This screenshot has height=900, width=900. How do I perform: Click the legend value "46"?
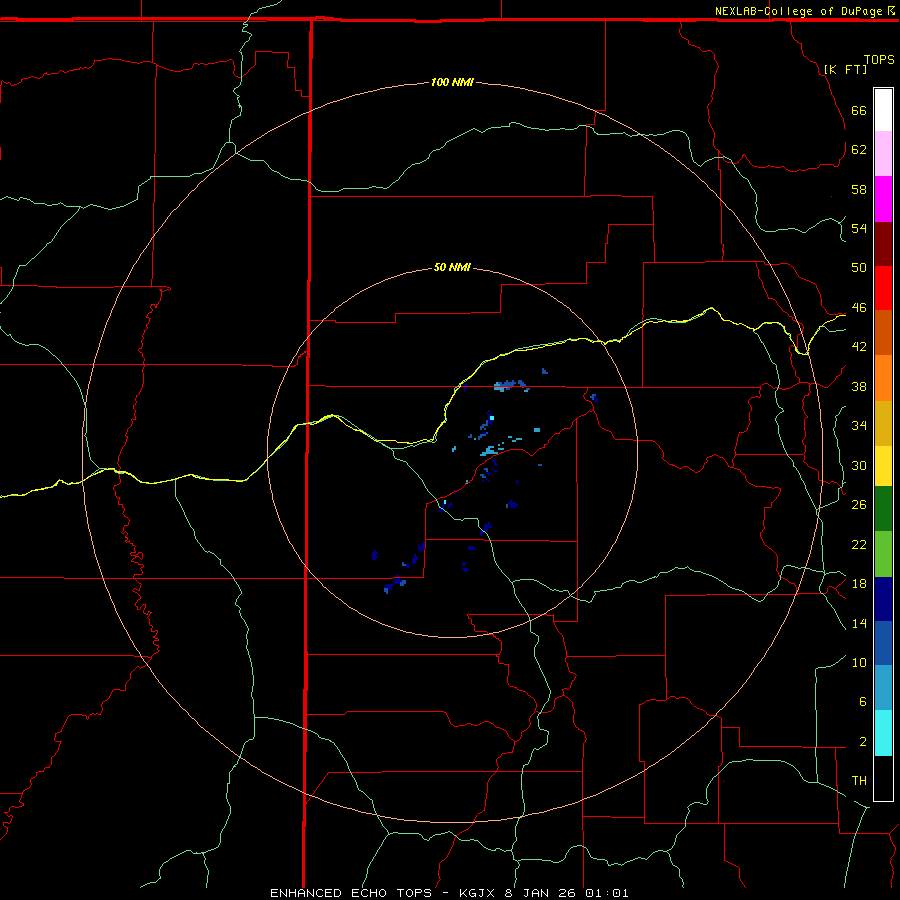(x=859, y=307)
